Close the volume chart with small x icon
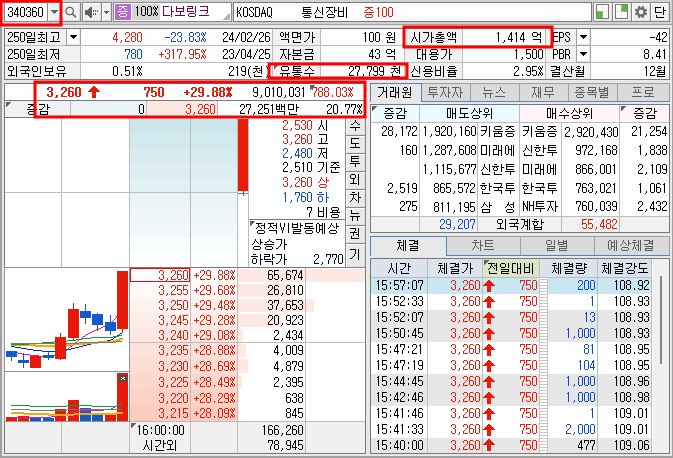Screen dimensions: 673x458 point(123,378)
